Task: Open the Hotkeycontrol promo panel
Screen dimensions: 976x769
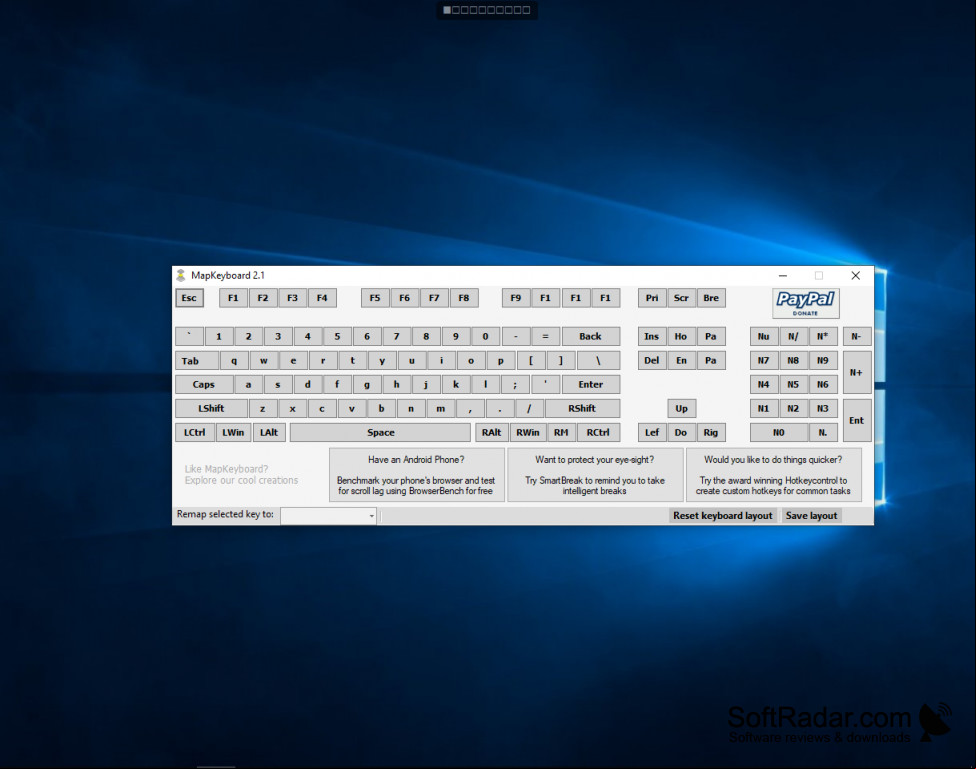Action: point(773,474)
